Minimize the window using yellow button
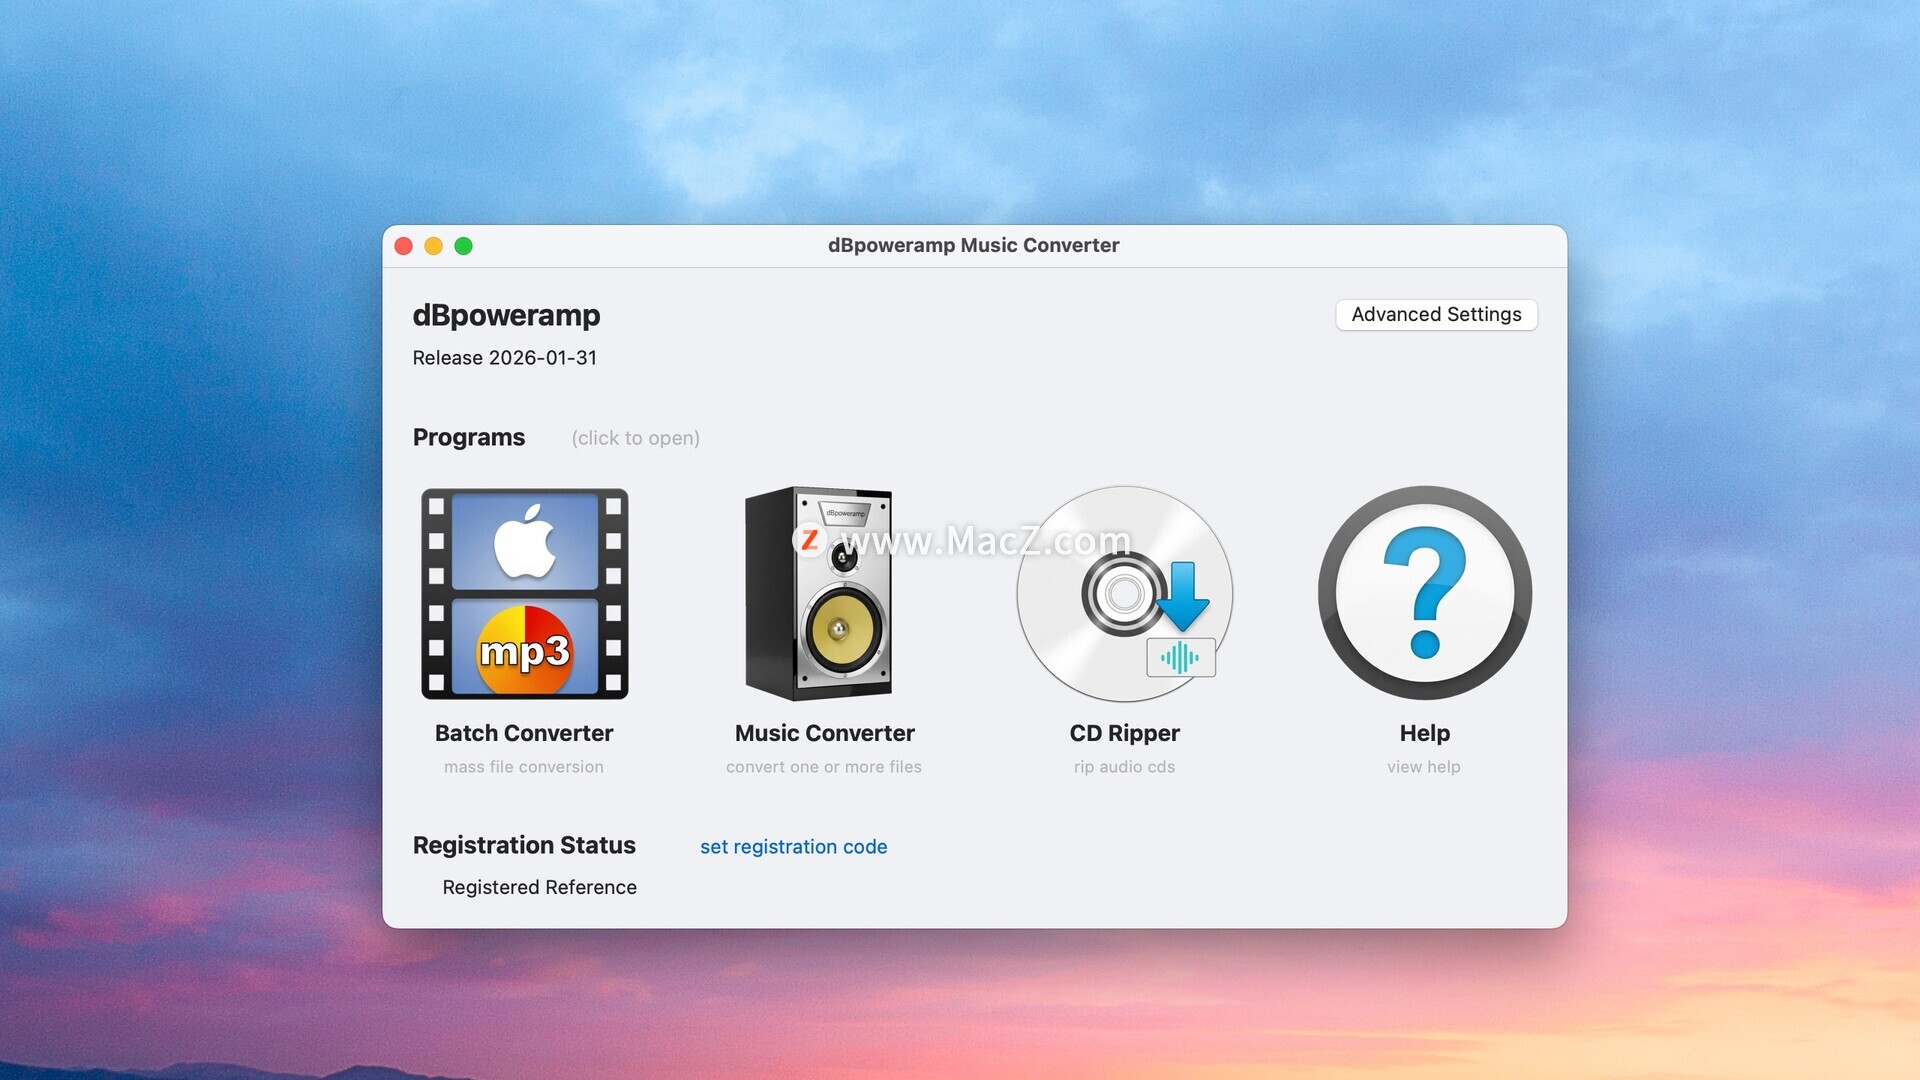This screenshot has width=1920, height=1080. (x=434, y=246)
